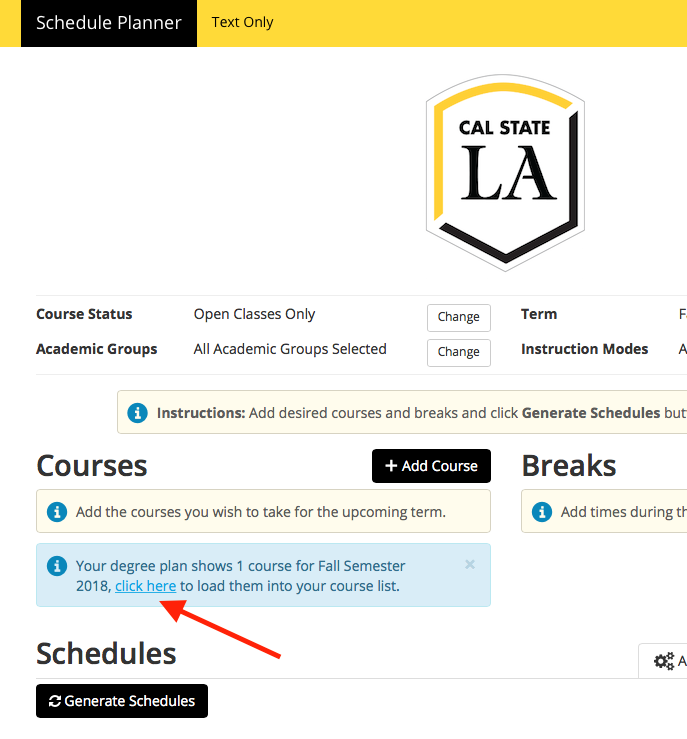Viewport: 687px width, 739px height.
Task: Select 'Open Classes Only' value text
Action: pos(254,314)
